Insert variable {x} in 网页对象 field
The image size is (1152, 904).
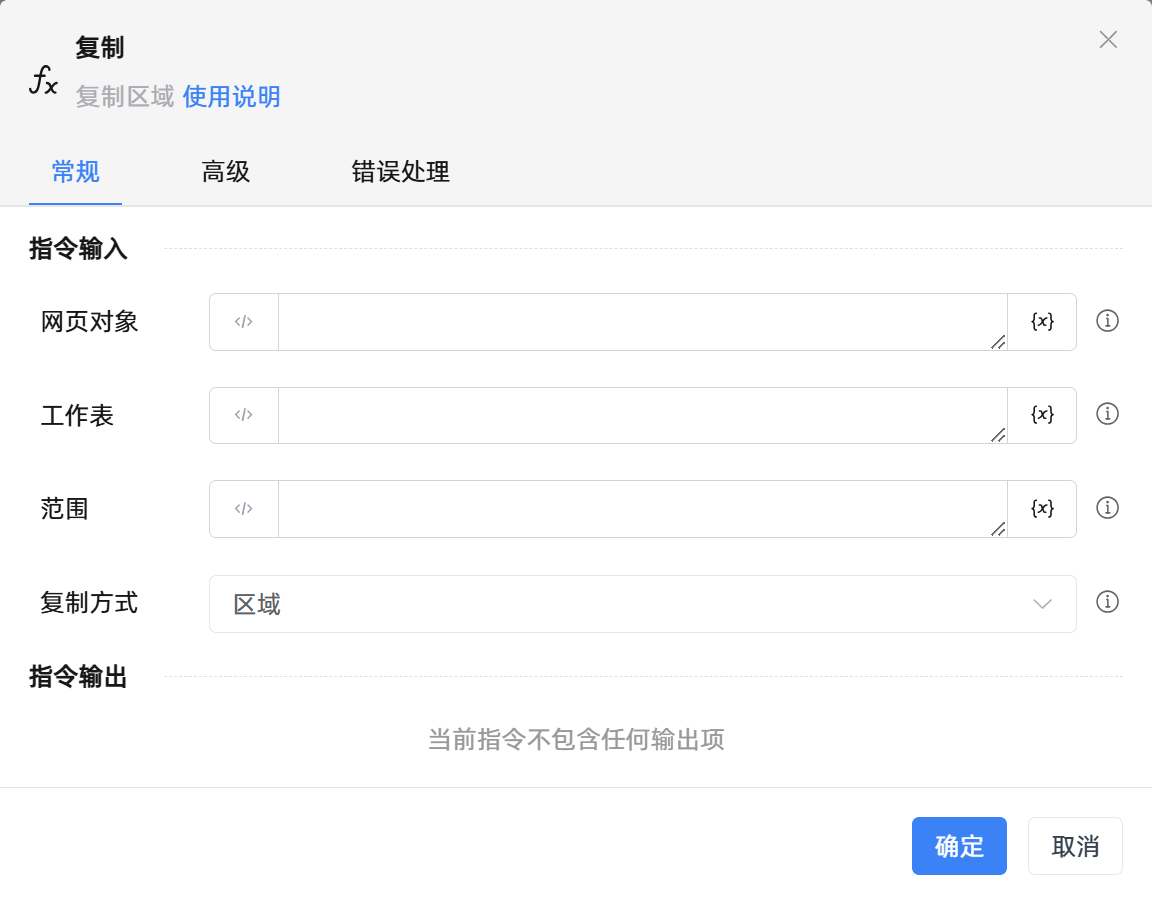[x=1042, y=322]
